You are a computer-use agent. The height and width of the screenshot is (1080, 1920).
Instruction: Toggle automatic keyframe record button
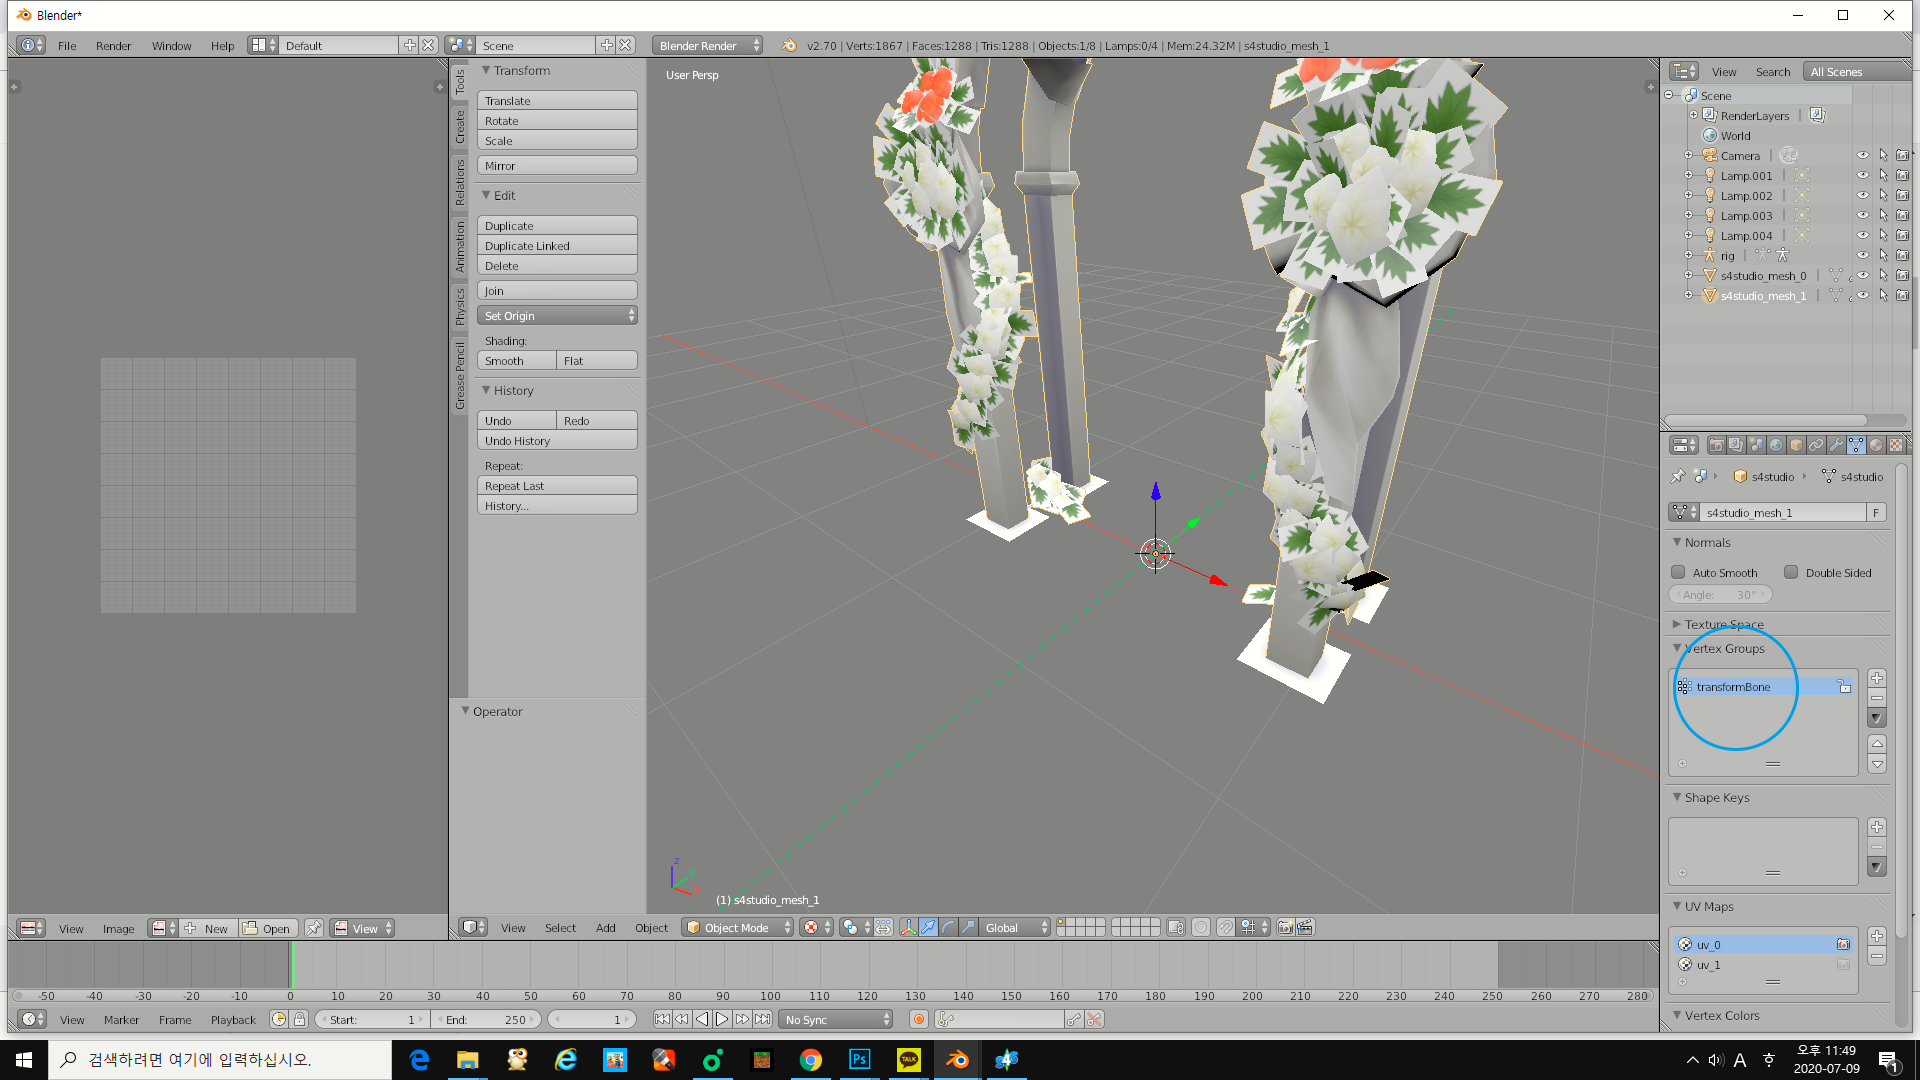[x=918, y=1019]
